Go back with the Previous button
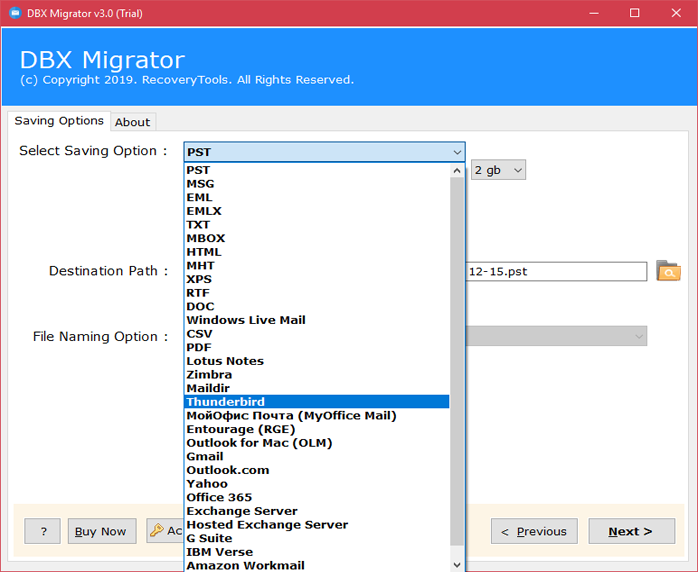This screenshot has width=698, height=572. [534, 531]
